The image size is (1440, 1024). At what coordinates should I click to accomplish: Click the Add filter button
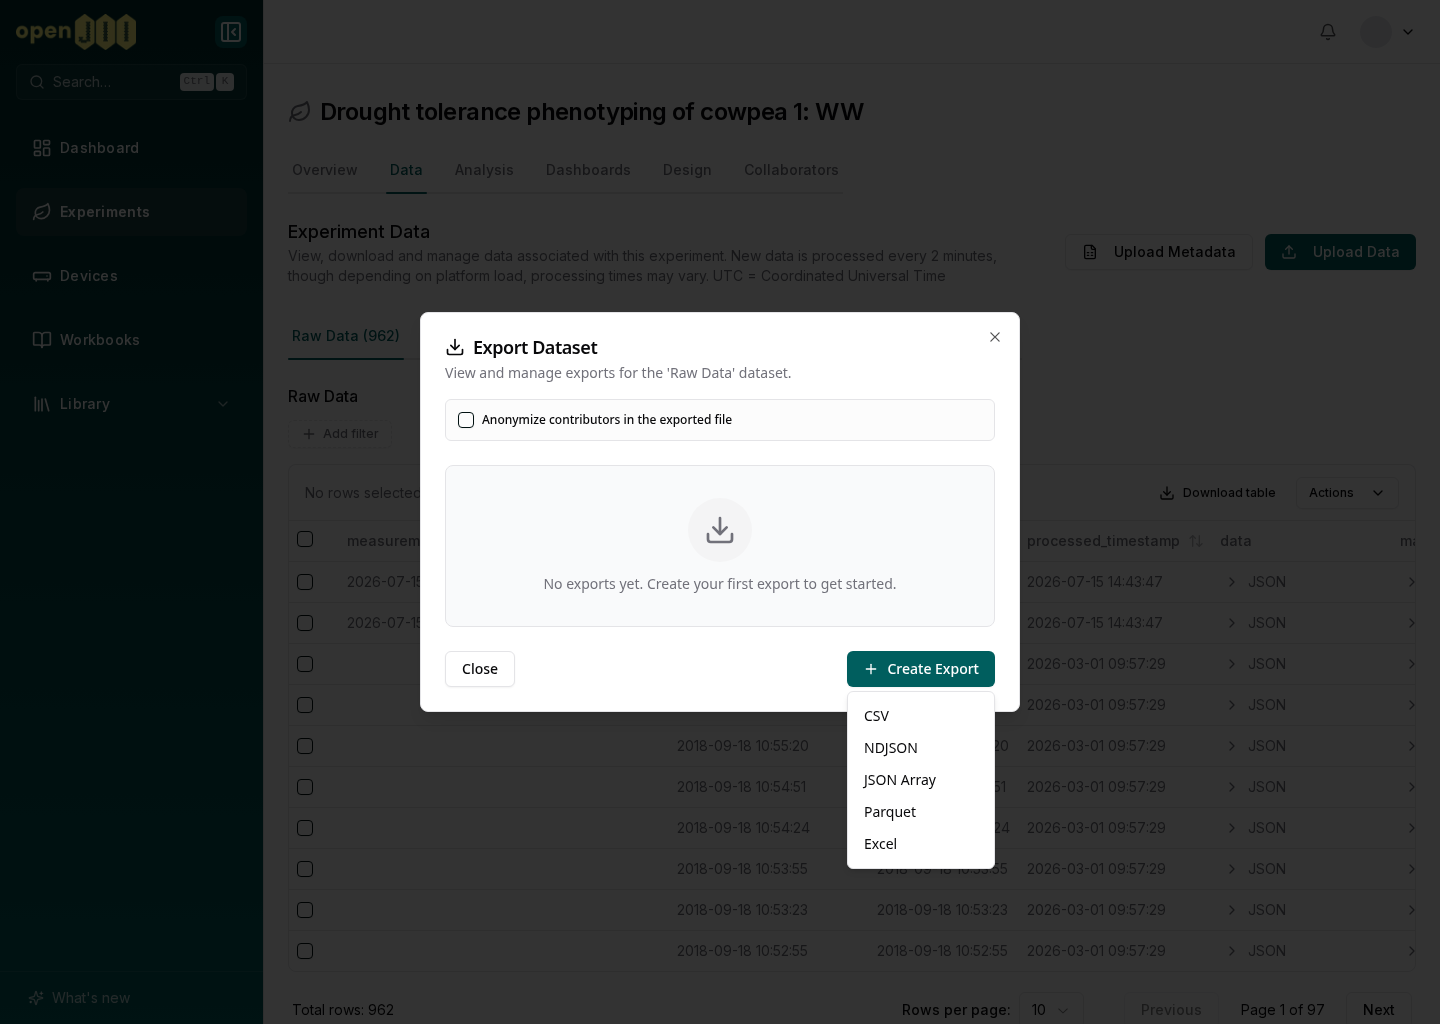point(340,434)
